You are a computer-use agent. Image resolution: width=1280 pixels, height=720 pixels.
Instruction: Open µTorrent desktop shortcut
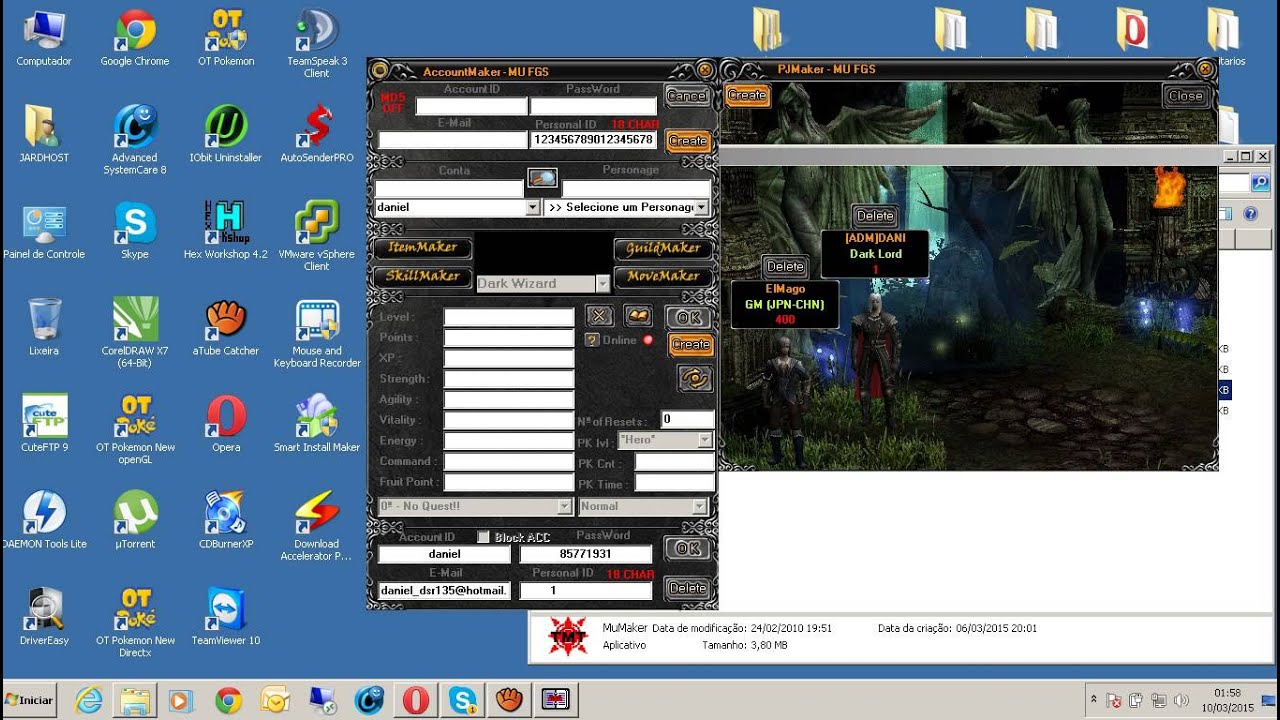[135, 521]
